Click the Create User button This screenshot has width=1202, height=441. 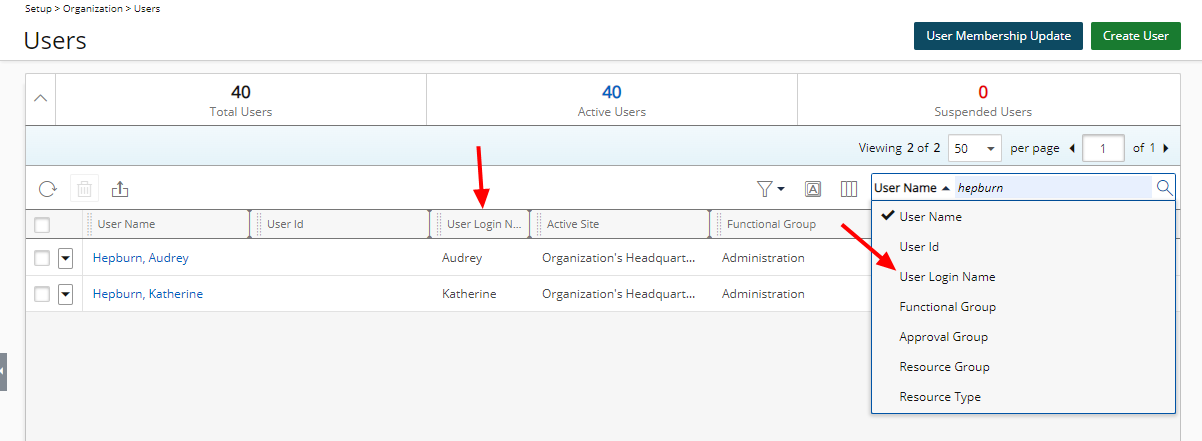[x=1135, y=36]
